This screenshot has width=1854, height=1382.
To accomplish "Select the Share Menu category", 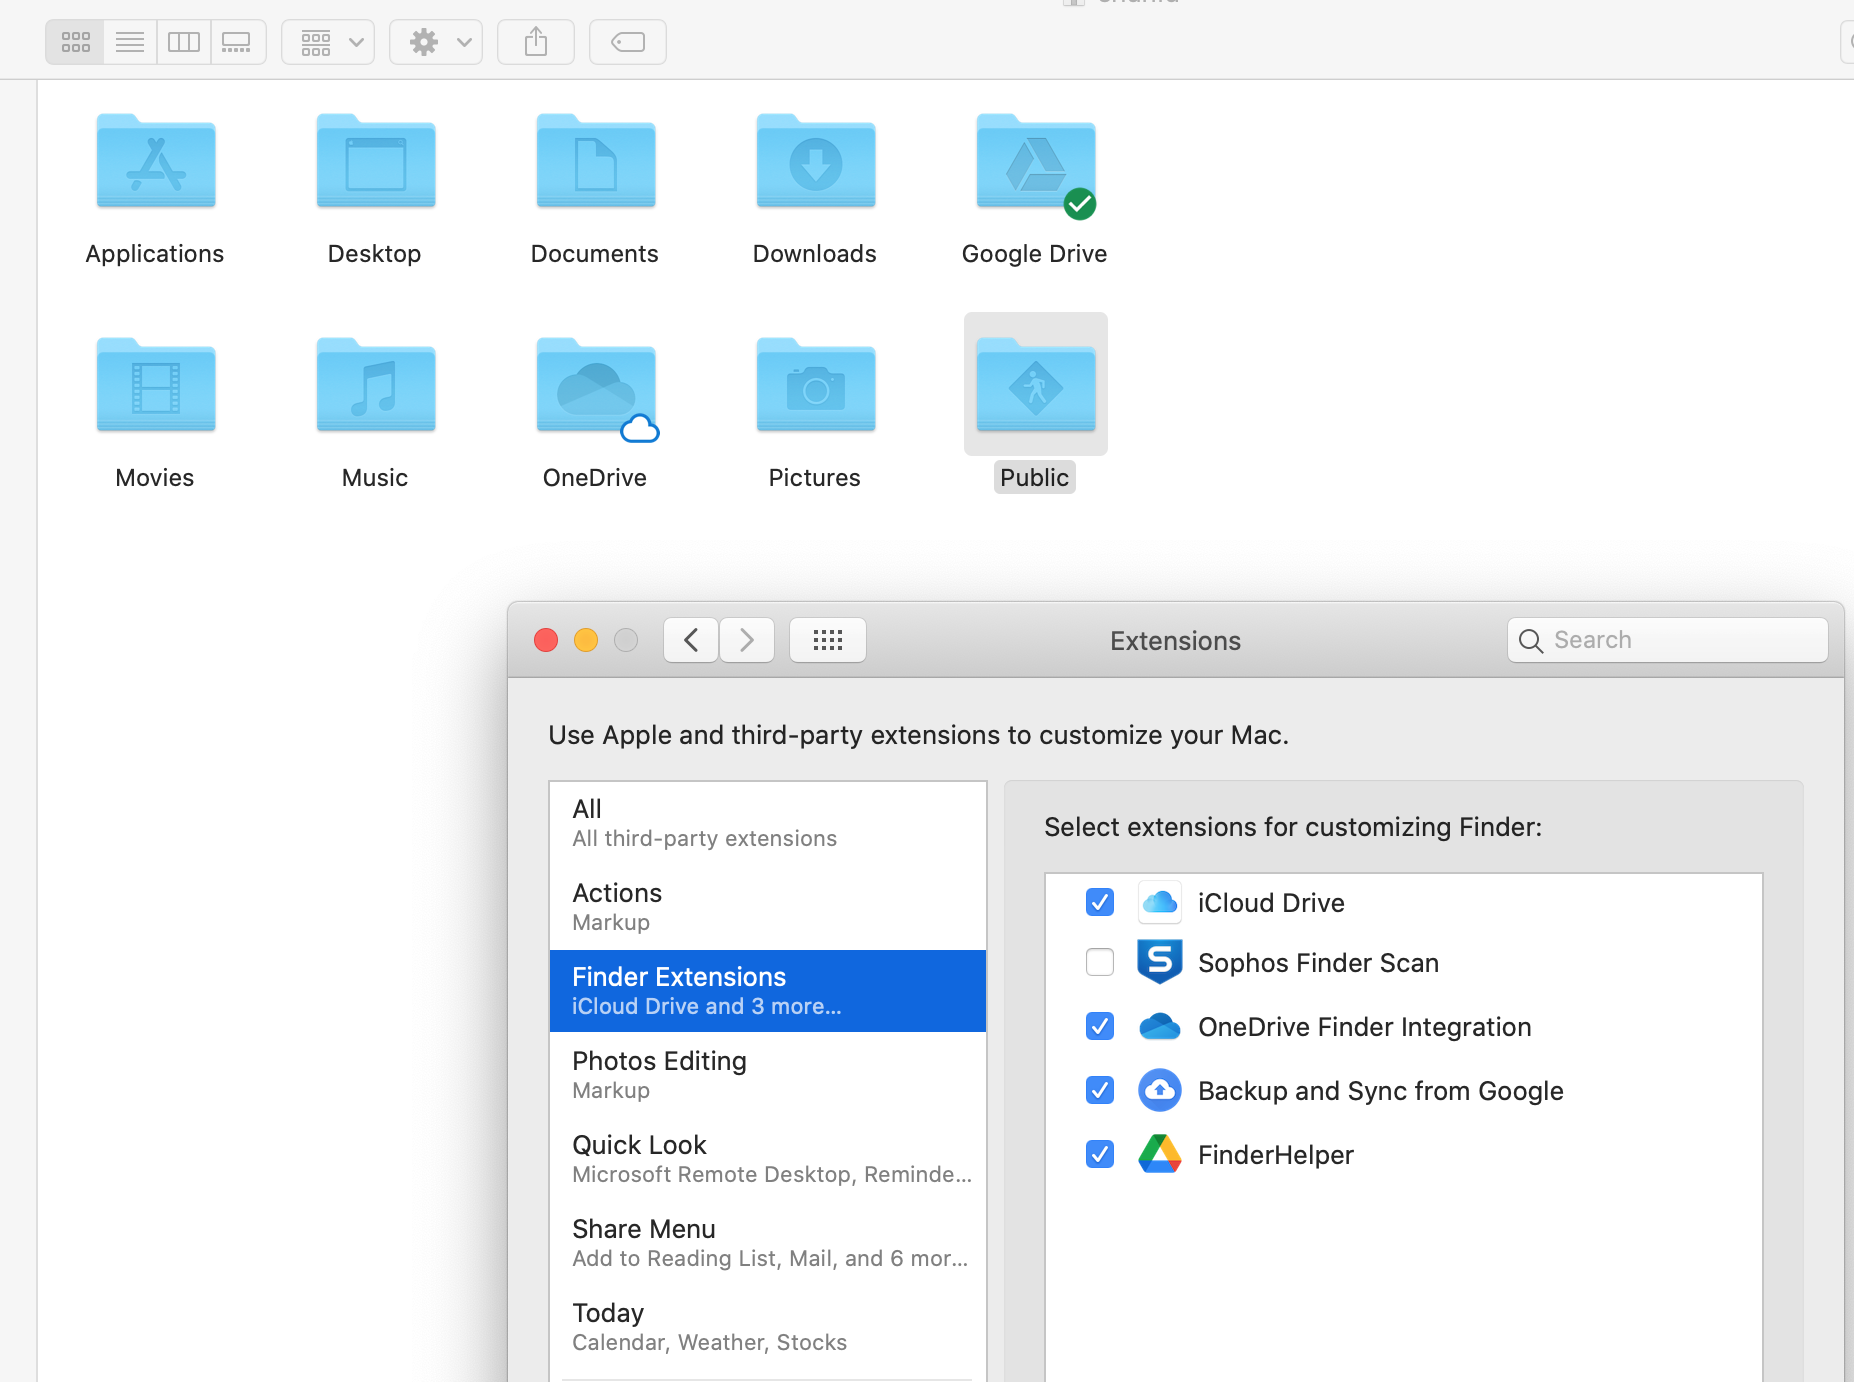I will 768,1243.
